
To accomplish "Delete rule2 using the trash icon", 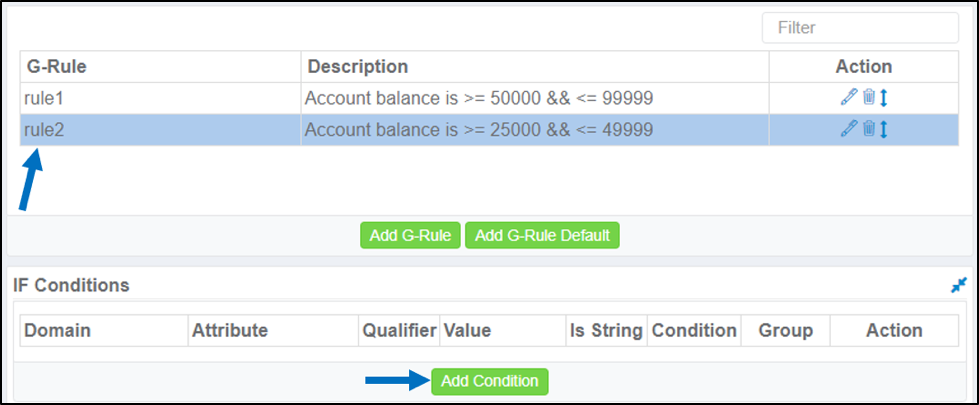I will click(x=868, y=129).
